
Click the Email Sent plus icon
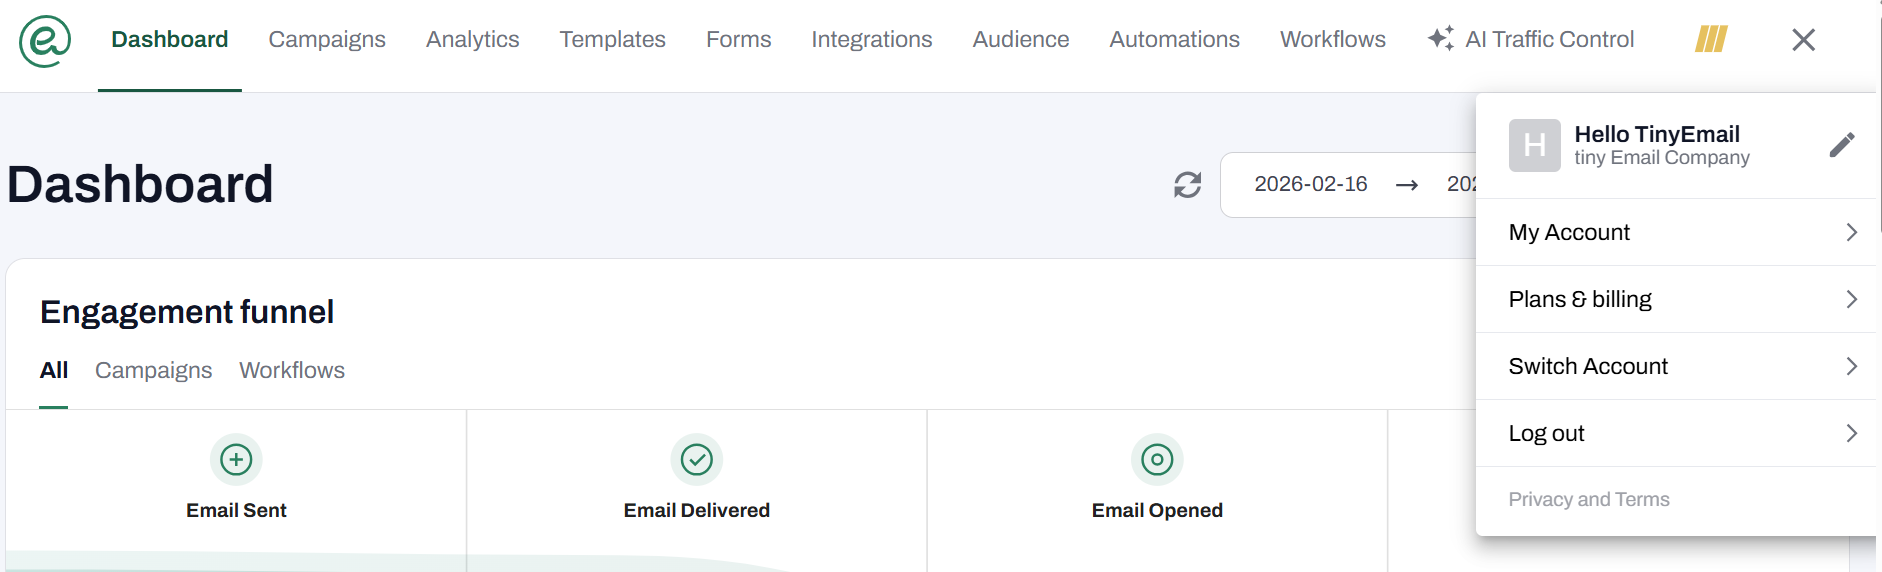pos(236,460)
